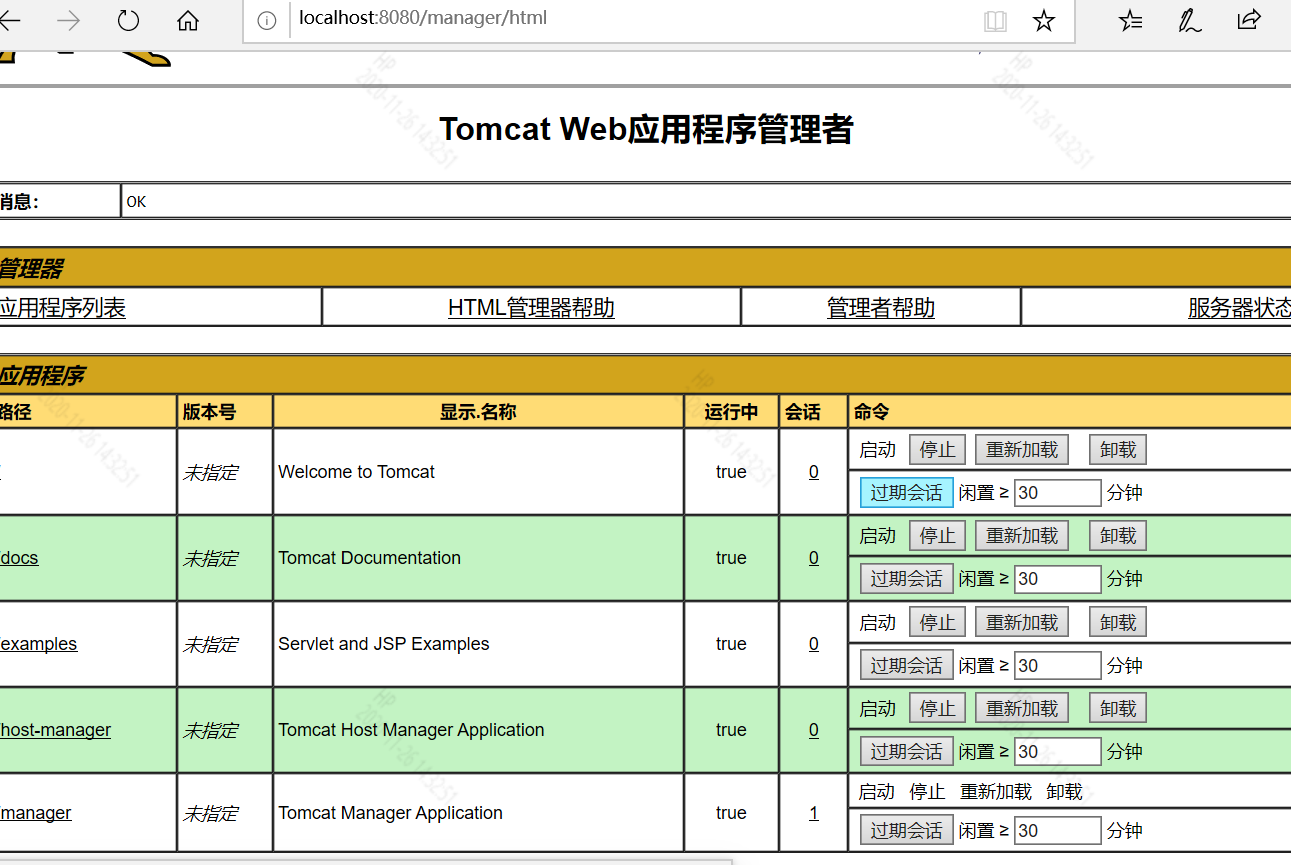1291x865 pixels.
Task: Edit idle minutes for the host-manager row
Action: tap(1058, 751)
